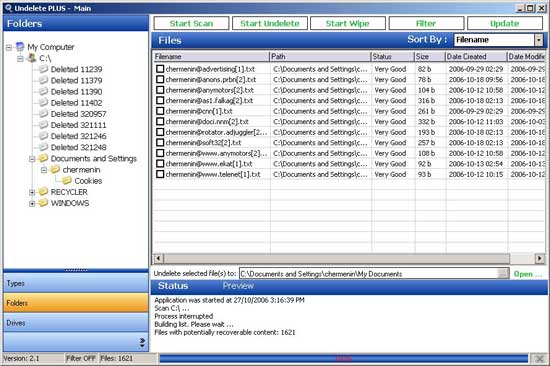Click the Open ... link
The image size is (550, 366).
tap(528, 274)
